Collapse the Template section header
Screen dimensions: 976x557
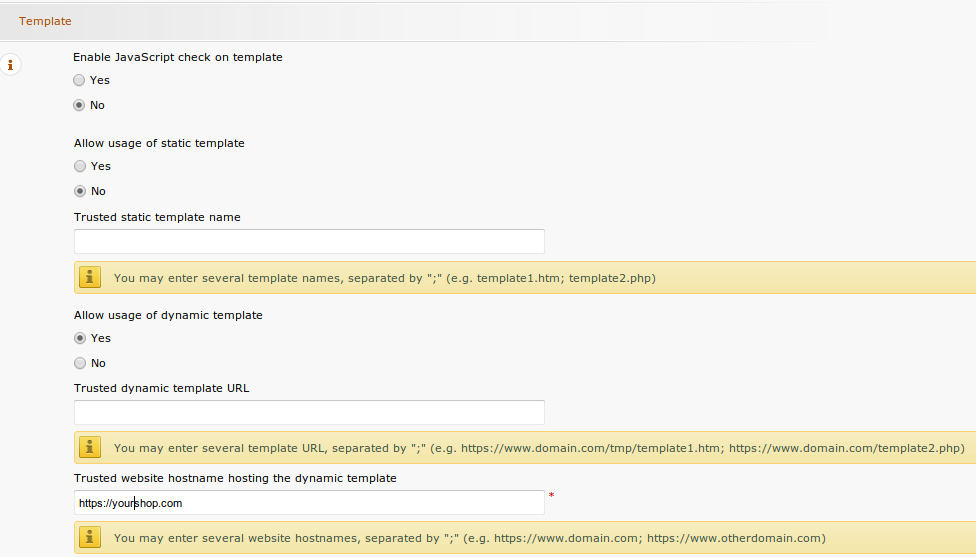[x=45, y=20]
